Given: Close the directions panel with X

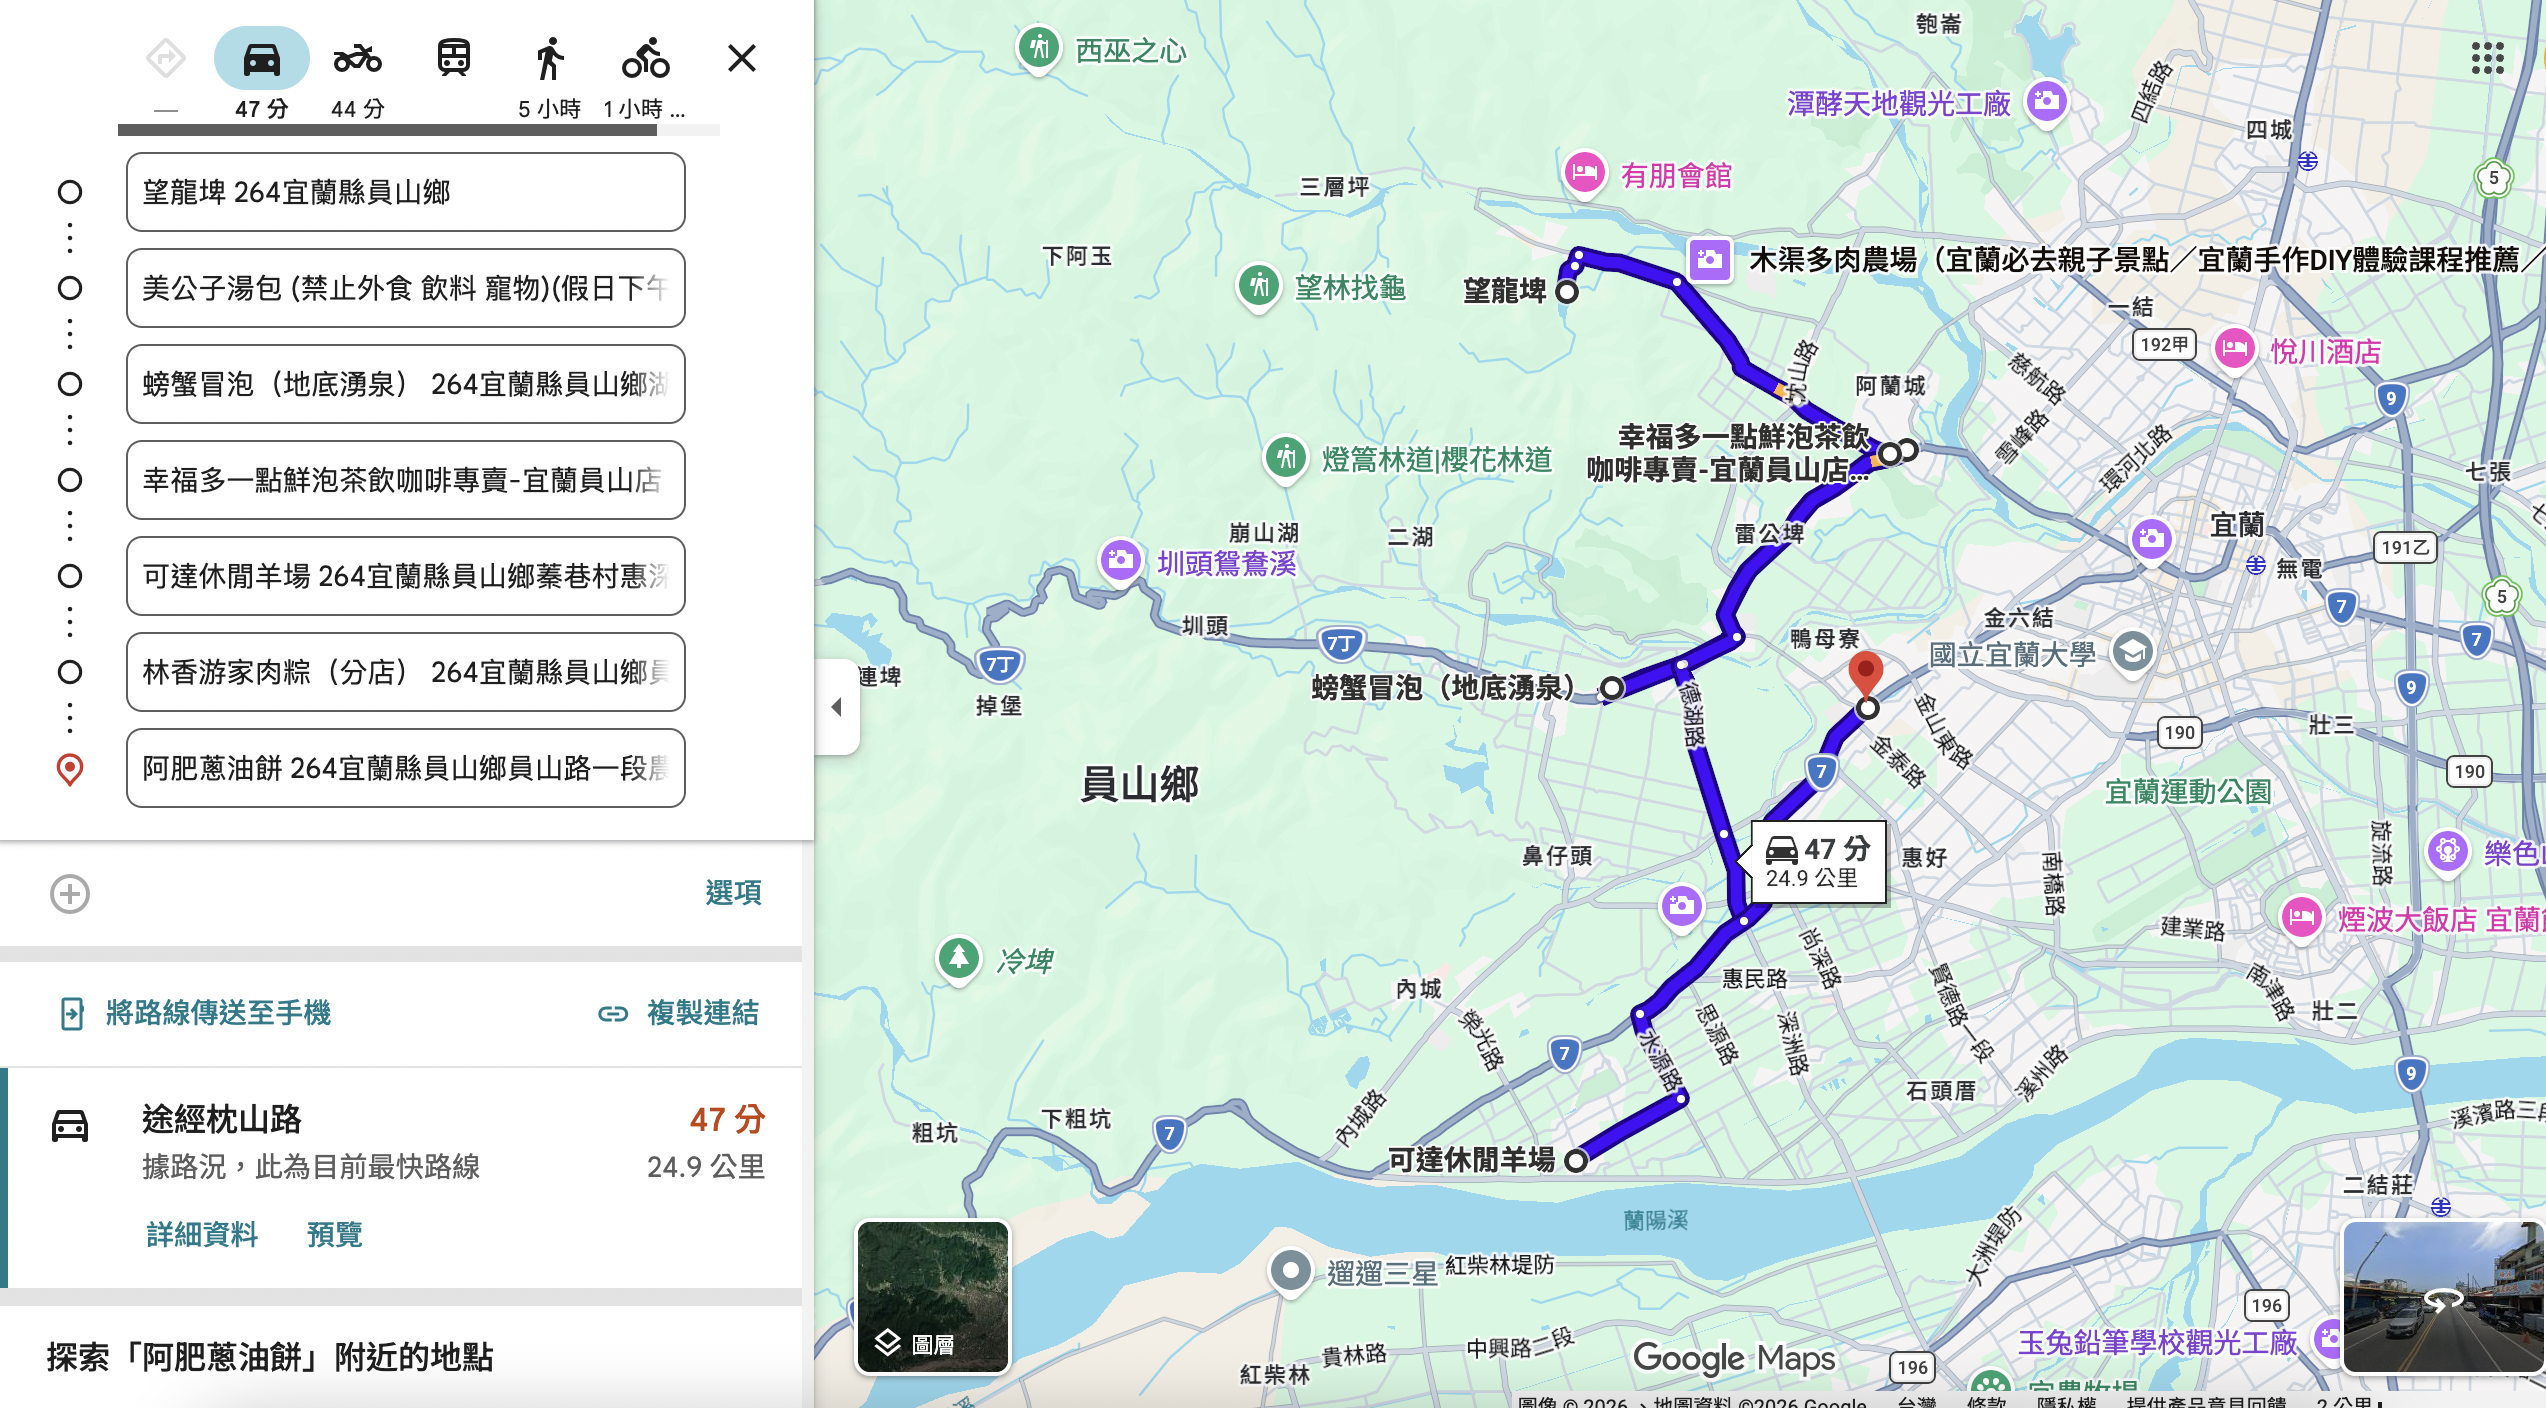Looking at the screenshot, I should [x=741, y=58].
